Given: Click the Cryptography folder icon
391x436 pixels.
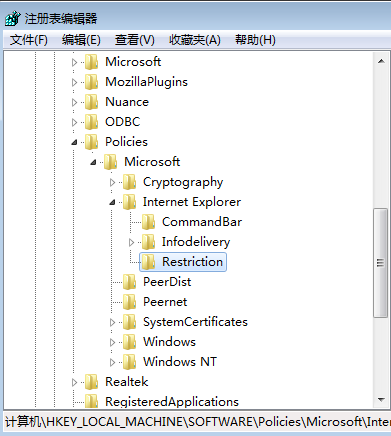Looking at the screenshot, I should [x=129, y=182].
